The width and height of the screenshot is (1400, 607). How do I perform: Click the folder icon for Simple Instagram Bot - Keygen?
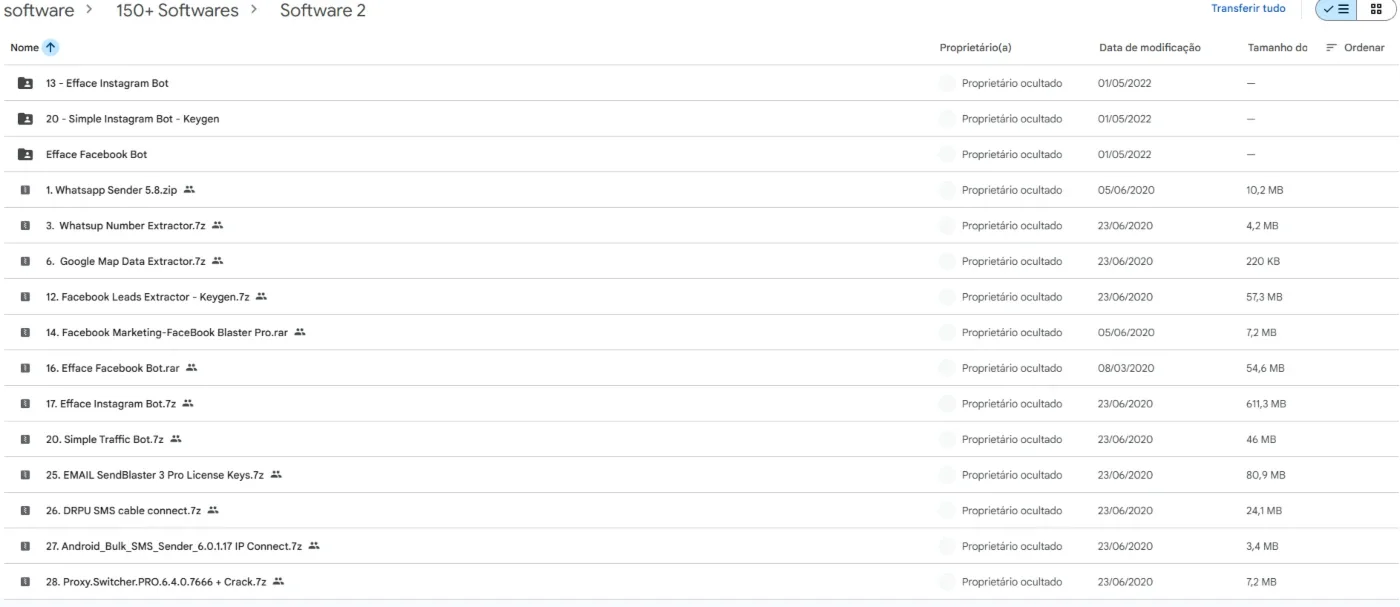(x=25, y=119)
